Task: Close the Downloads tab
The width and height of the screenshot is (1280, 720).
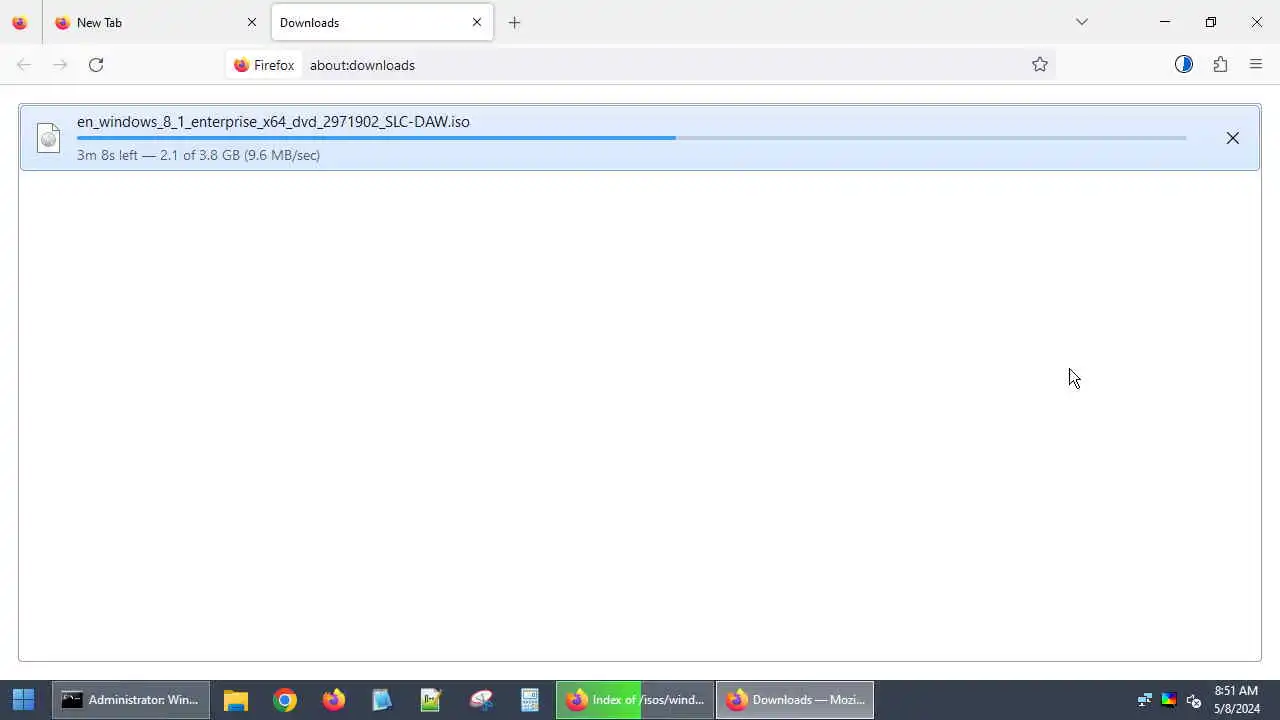Action: coord(477,22)
